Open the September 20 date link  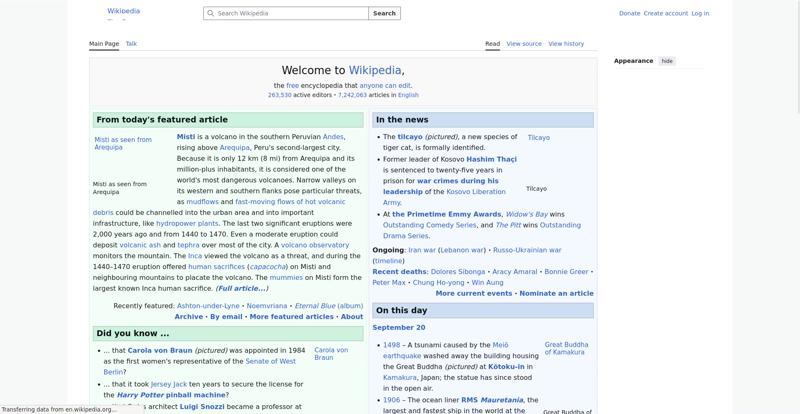click(x=399, y=328)
